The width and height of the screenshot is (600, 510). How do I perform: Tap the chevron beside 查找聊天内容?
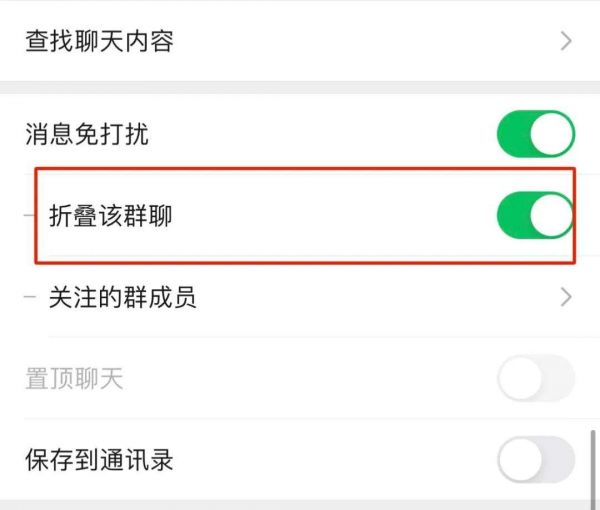(x=566, y=42)
